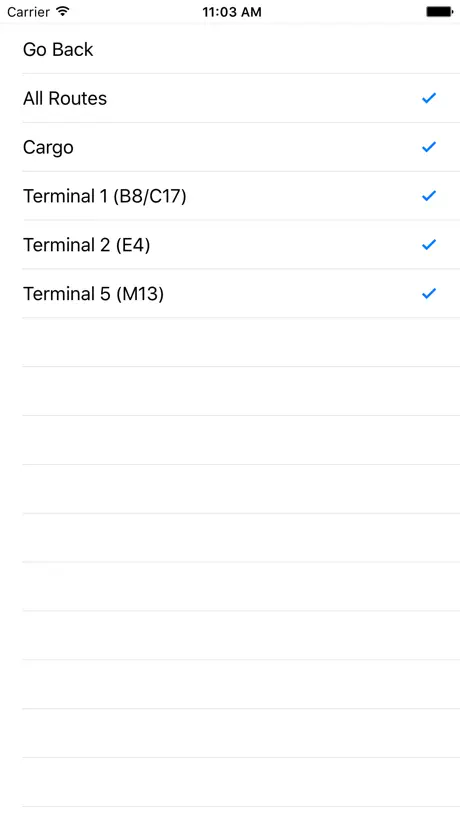Click the M13 stop code text
Image resolution: width=460 pixels, height=818 pixels.
point(140,294)
